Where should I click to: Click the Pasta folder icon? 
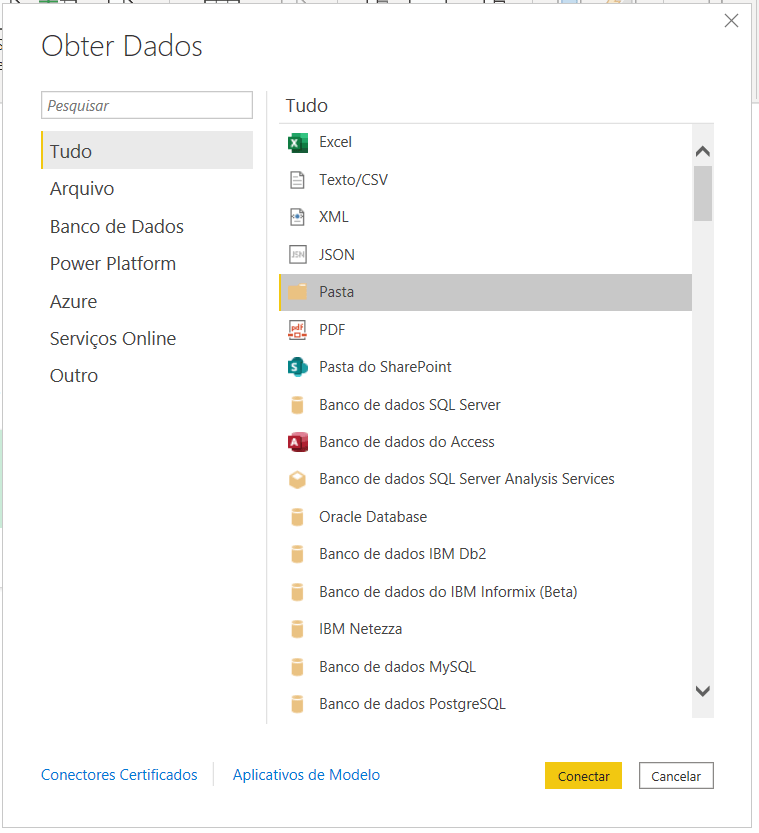tap(297, 292)
